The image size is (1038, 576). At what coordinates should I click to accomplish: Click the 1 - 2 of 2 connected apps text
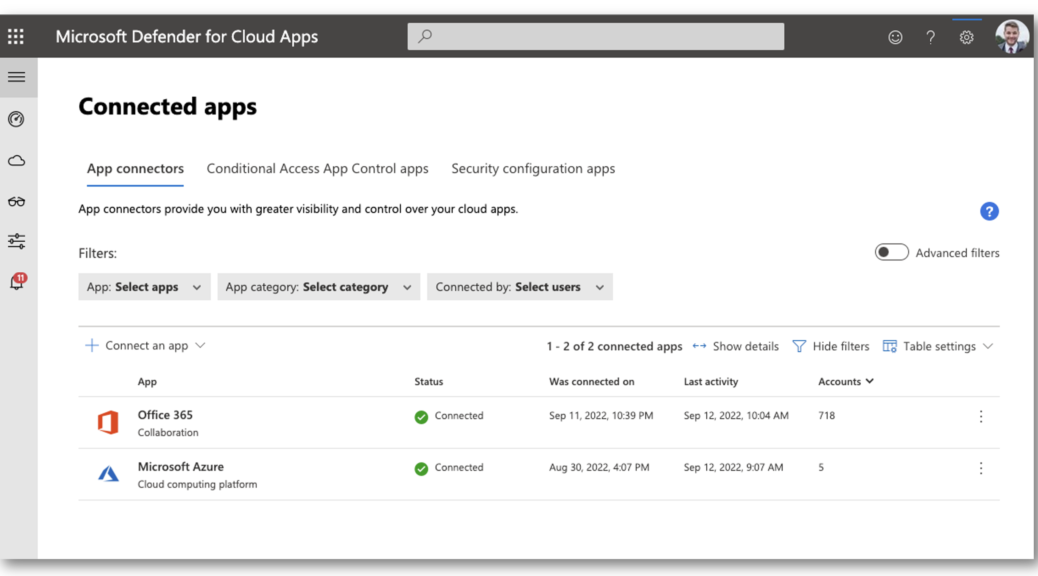coord(614,346)
